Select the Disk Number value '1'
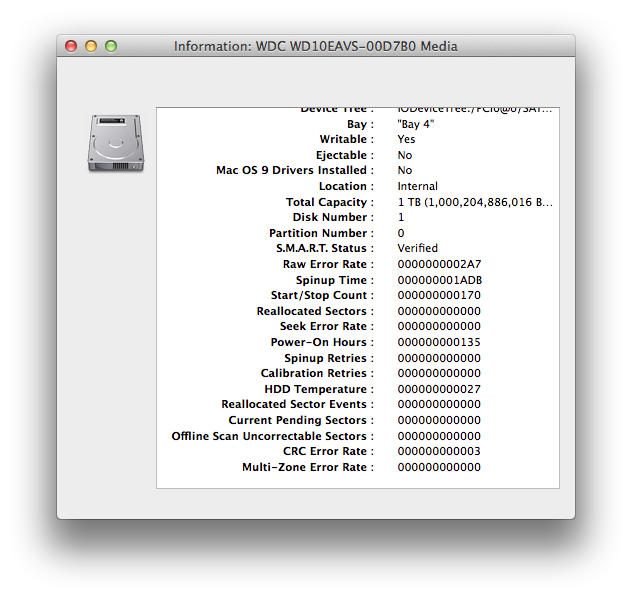 click(401, 217)
